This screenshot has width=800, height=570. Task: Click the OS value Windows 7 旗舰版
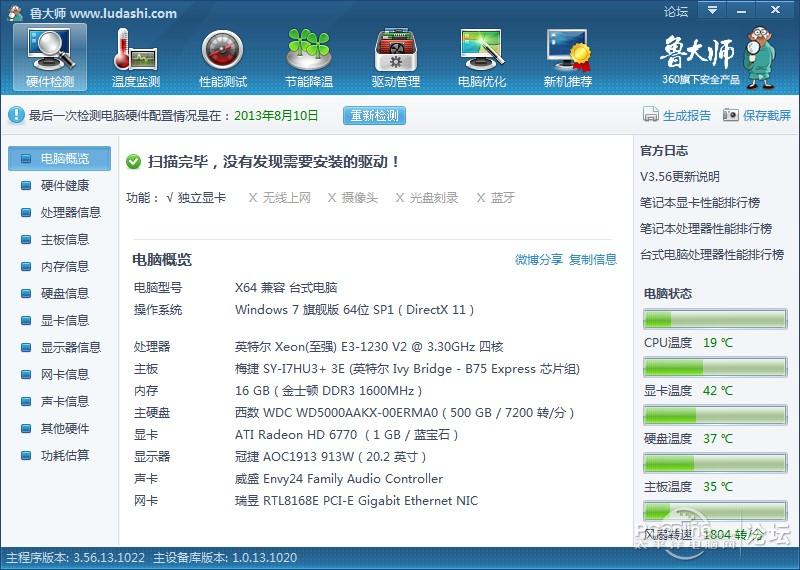tap(355, 310)
